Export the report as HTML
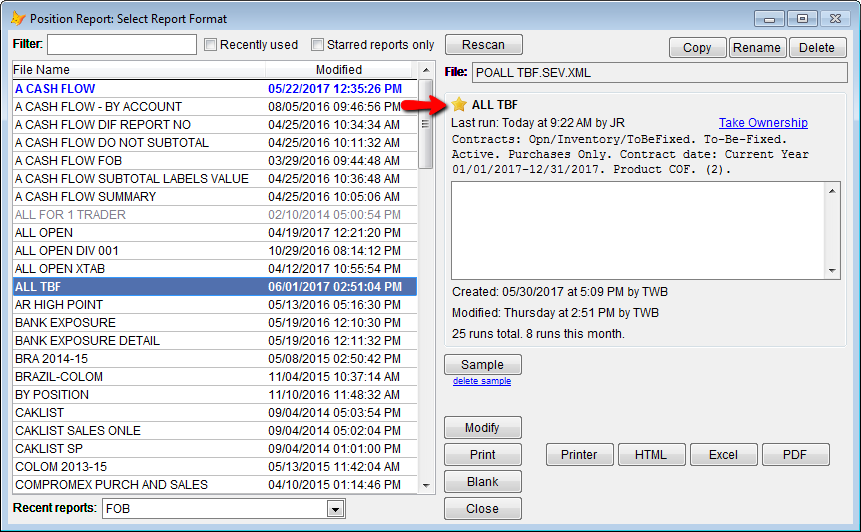The height and width of the screenshot is (532, 861). tap(651, 455)
